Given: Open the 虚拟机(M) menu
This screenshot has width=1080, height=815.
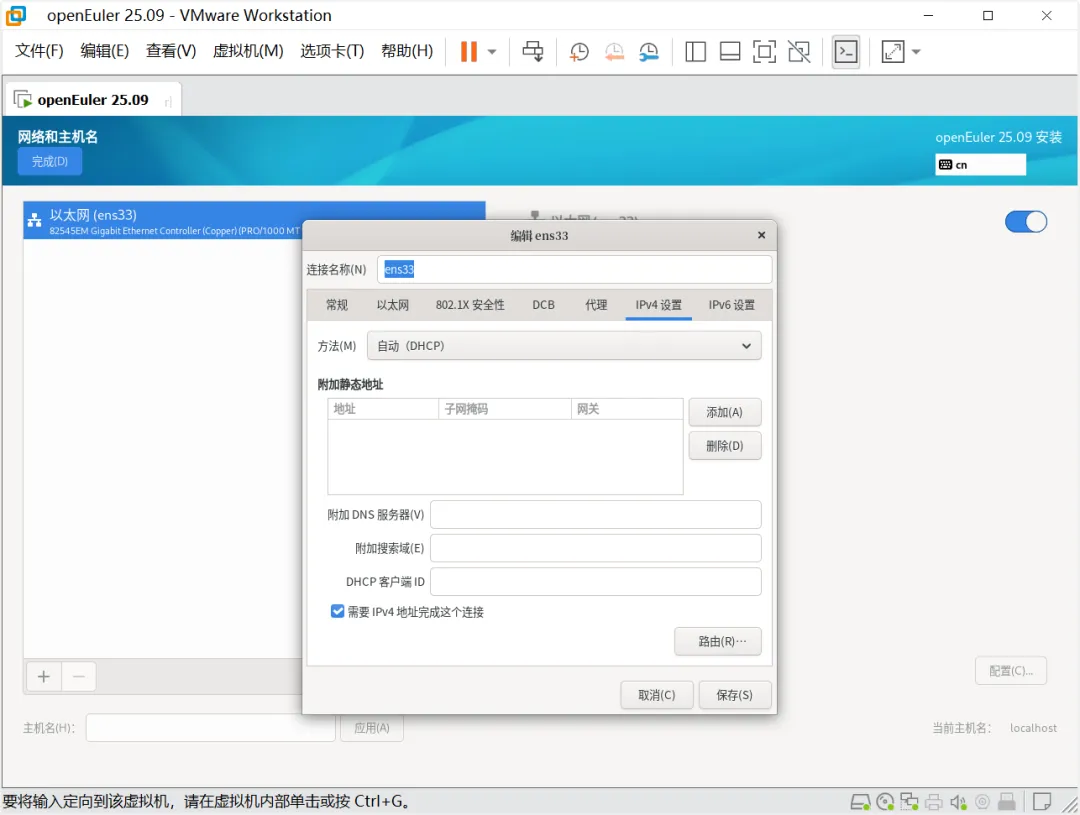Looking at the screenshot, I should click(248, 51).
